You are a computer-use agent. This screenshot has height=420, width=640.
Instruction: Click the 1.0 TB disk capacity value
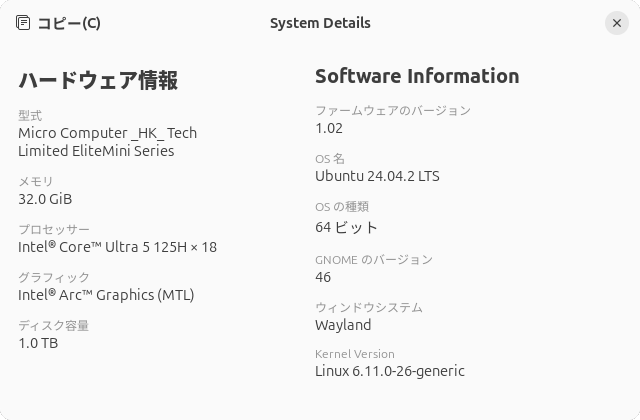click(x=38, y=343)
